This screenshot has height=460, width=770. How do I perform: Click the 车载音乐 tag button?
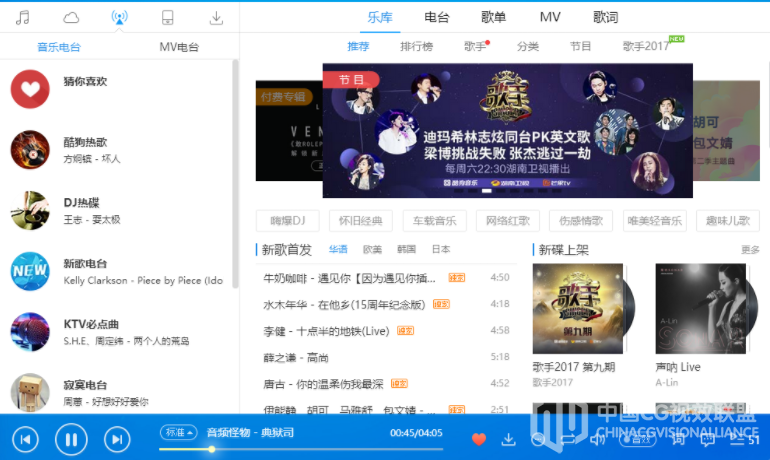(x=435, y=221)
